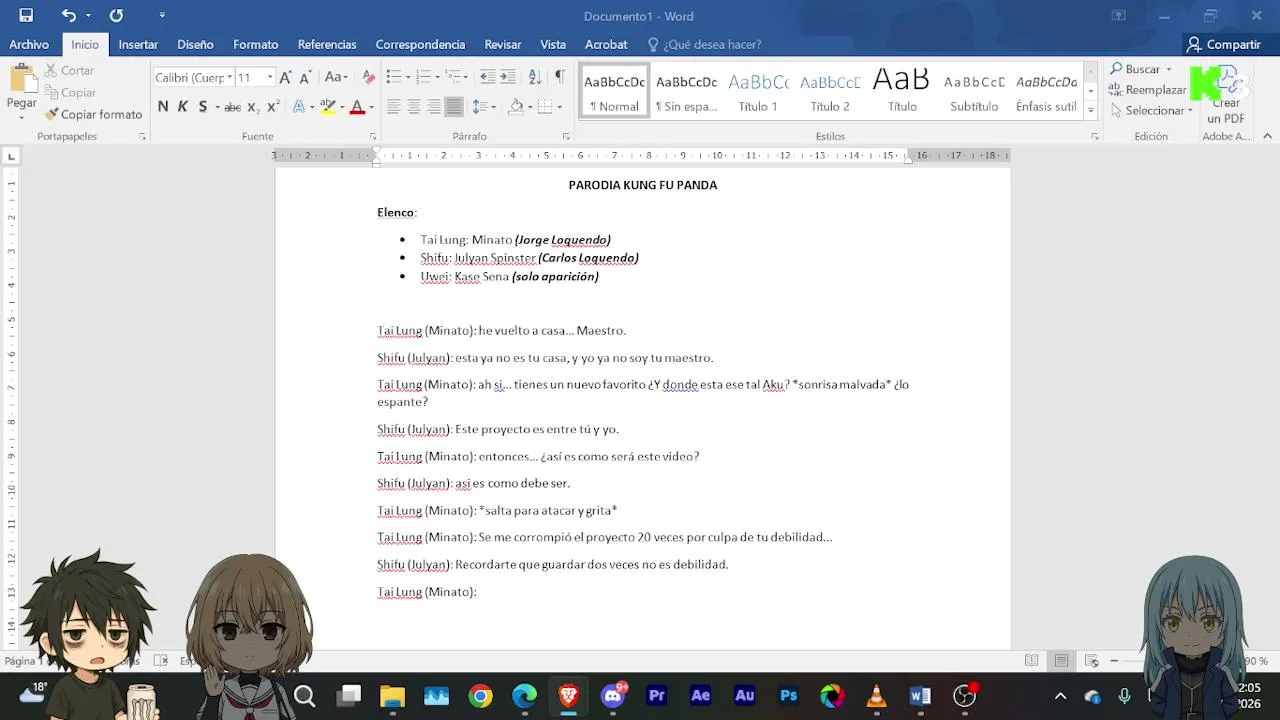Apply paragraph shading with the paint bucket
This screenshot has height=720, width=1280.
(x=516, y=107)
